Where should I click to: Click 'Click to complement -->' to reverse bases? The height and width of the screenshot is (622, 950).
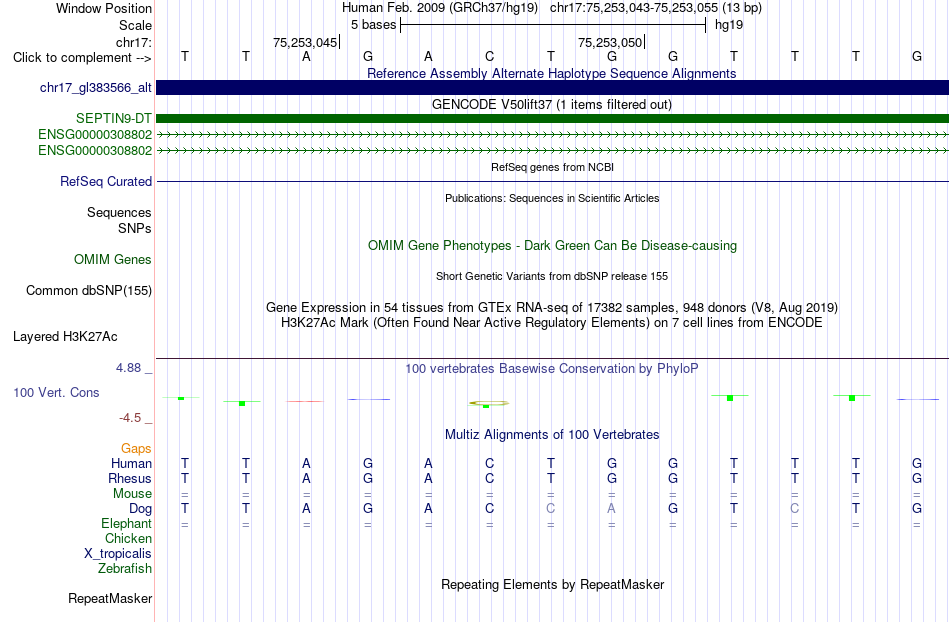pos(82,58)
